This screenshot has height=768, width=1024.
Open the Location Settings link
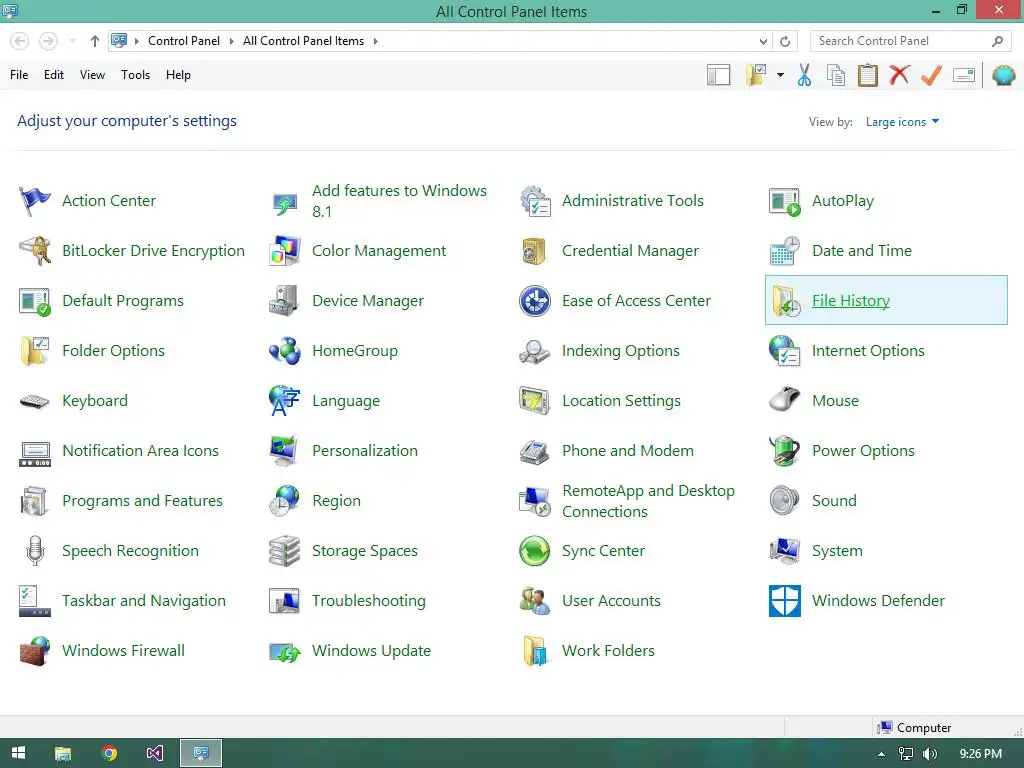click(x=621, y=401)
